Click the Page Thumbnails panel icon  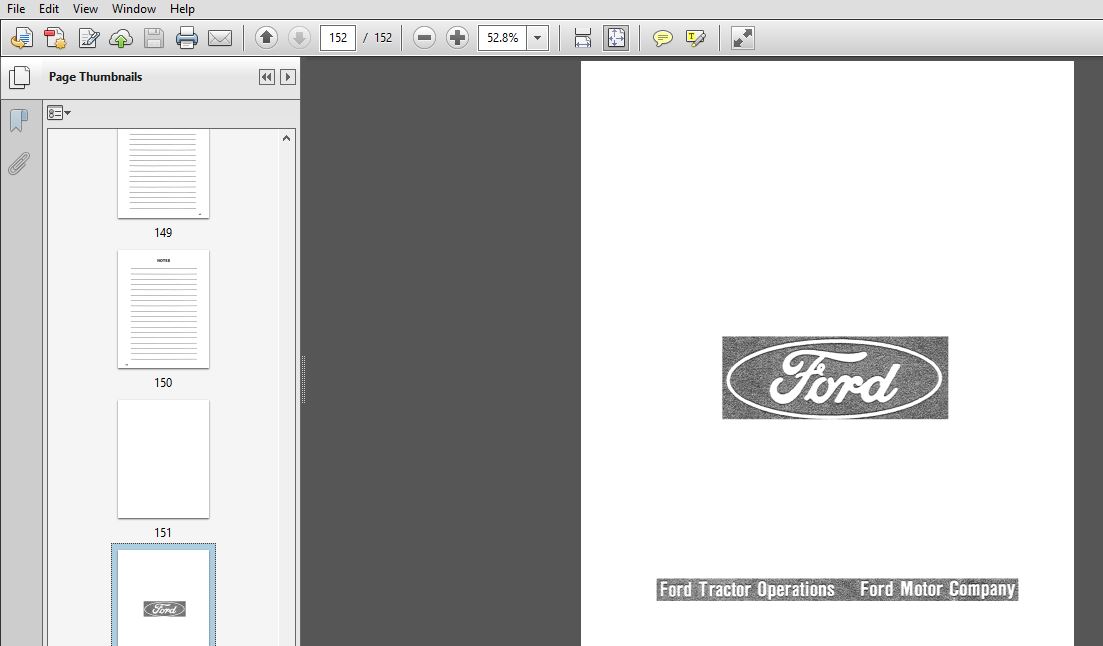pos(20,77)
